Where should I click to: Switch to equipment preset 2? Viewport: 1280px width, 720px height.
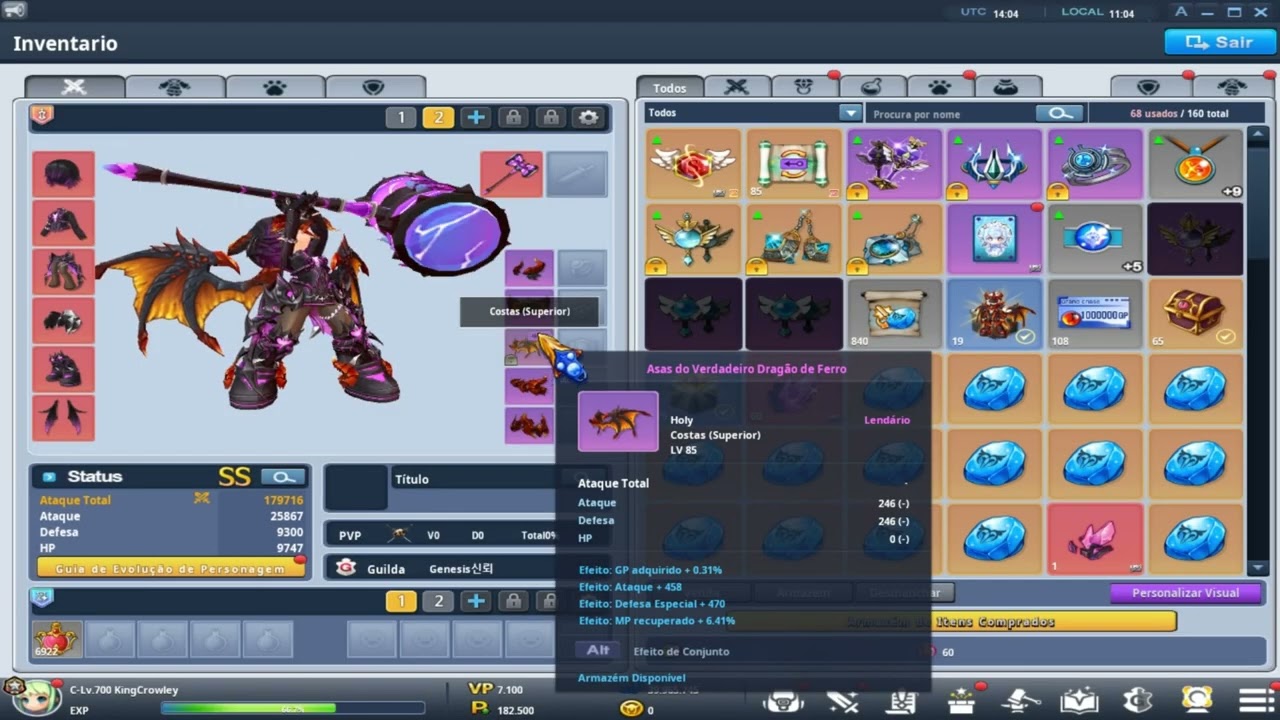438,117
